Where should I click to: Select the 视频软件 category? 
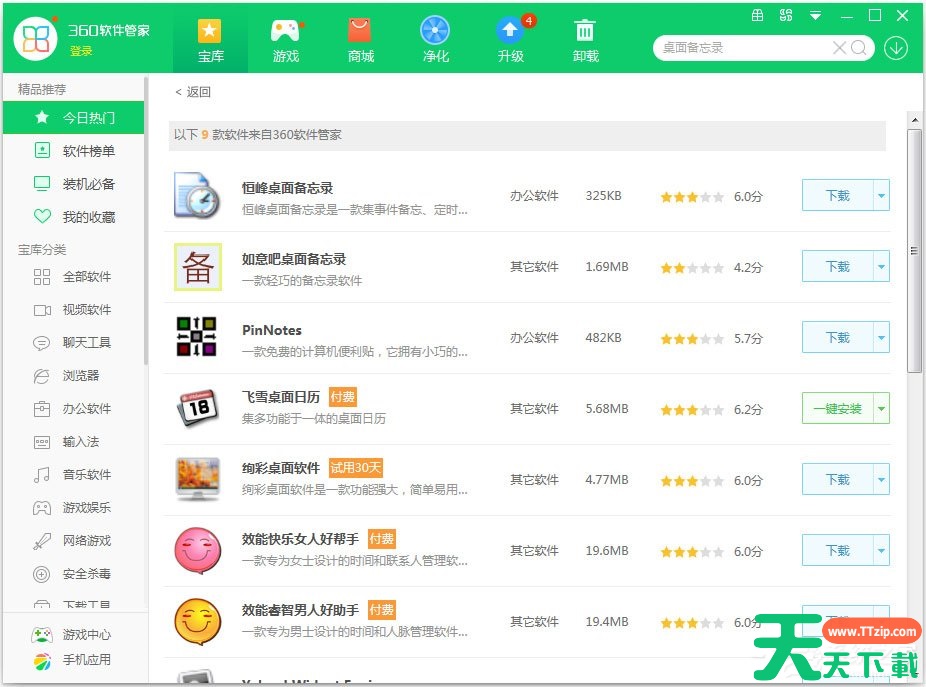click(73, 310)
